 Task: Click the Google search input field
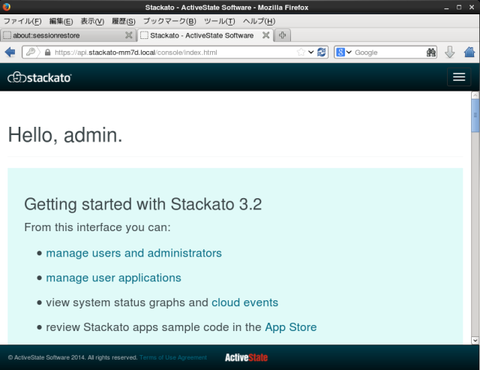coord(389,52)
